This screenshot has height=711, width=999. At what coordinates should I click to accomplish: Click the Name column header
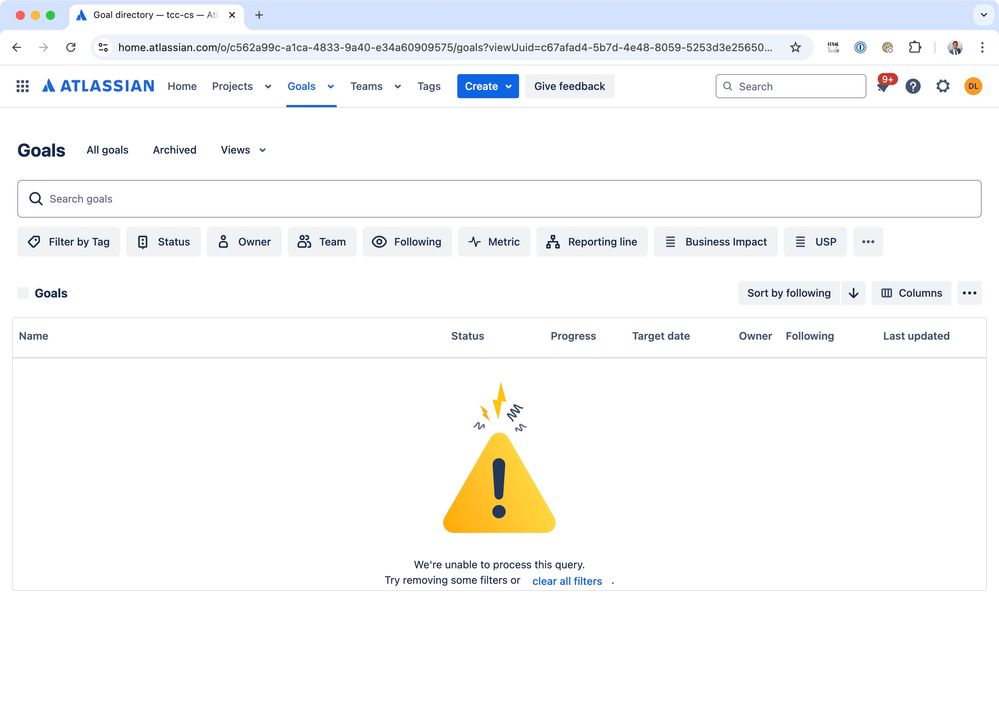33,336
